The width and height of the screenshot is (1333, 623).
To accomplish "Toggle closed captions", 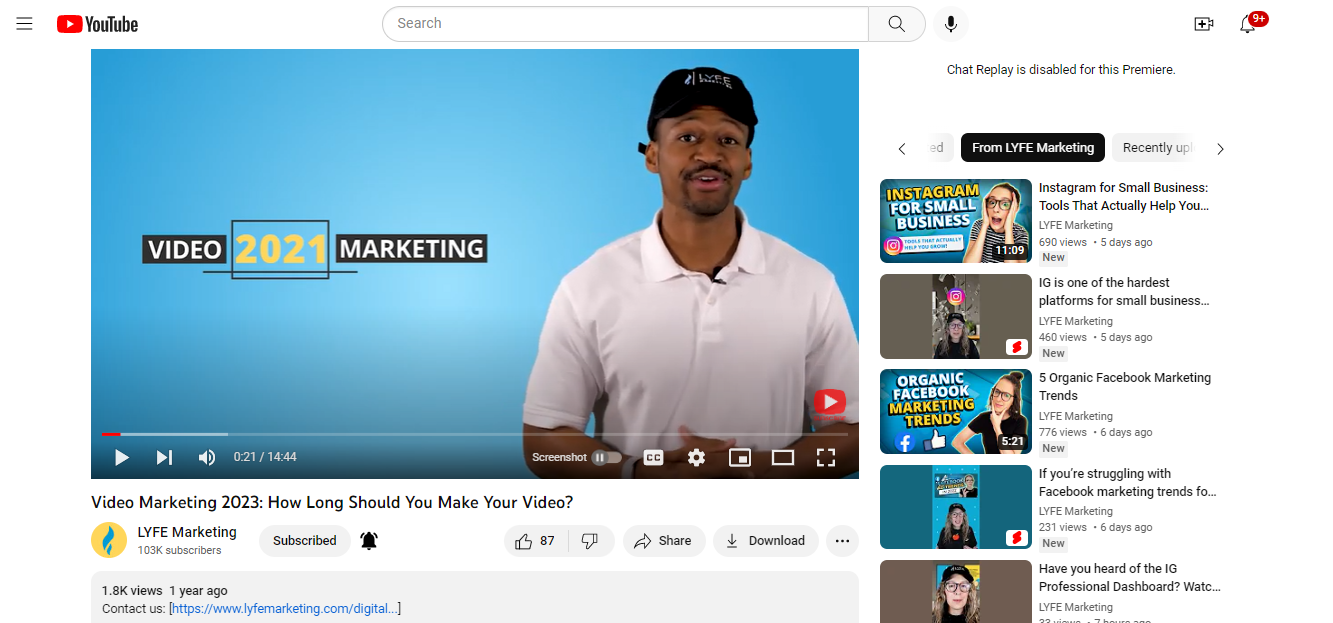I will tap(653, 457).
